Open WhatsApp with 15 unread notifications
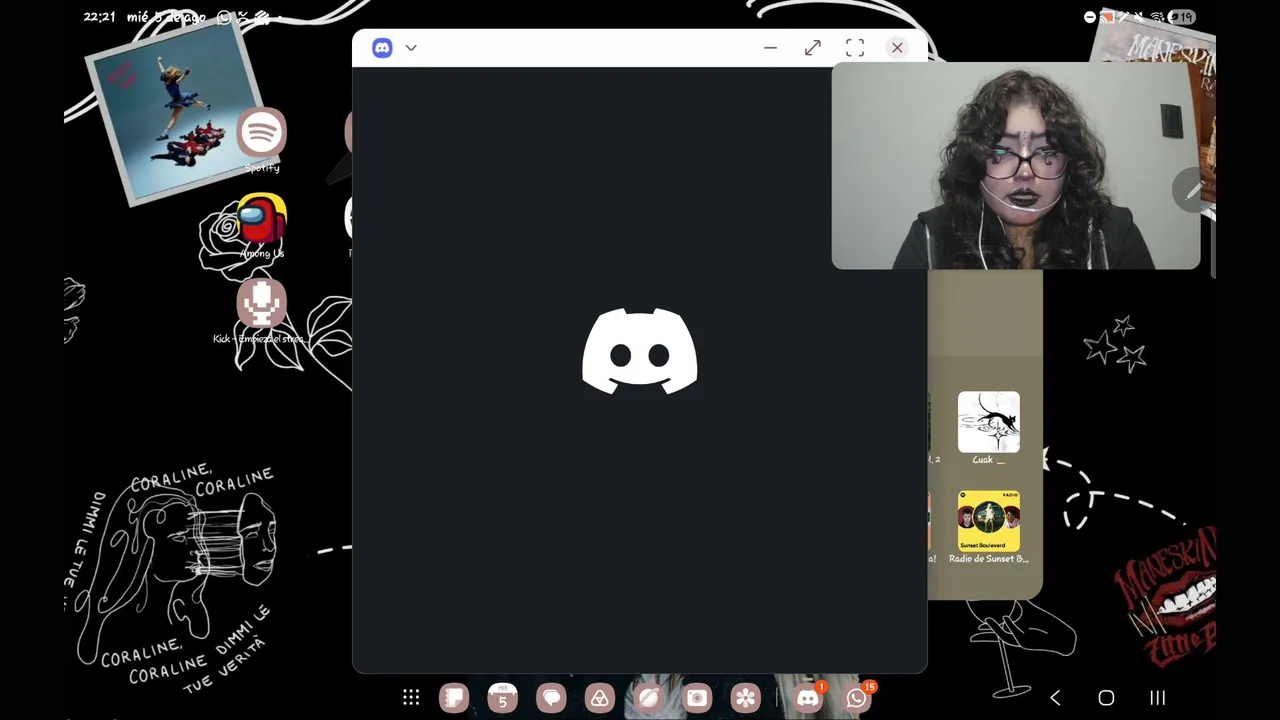 [x=857, y=698]
